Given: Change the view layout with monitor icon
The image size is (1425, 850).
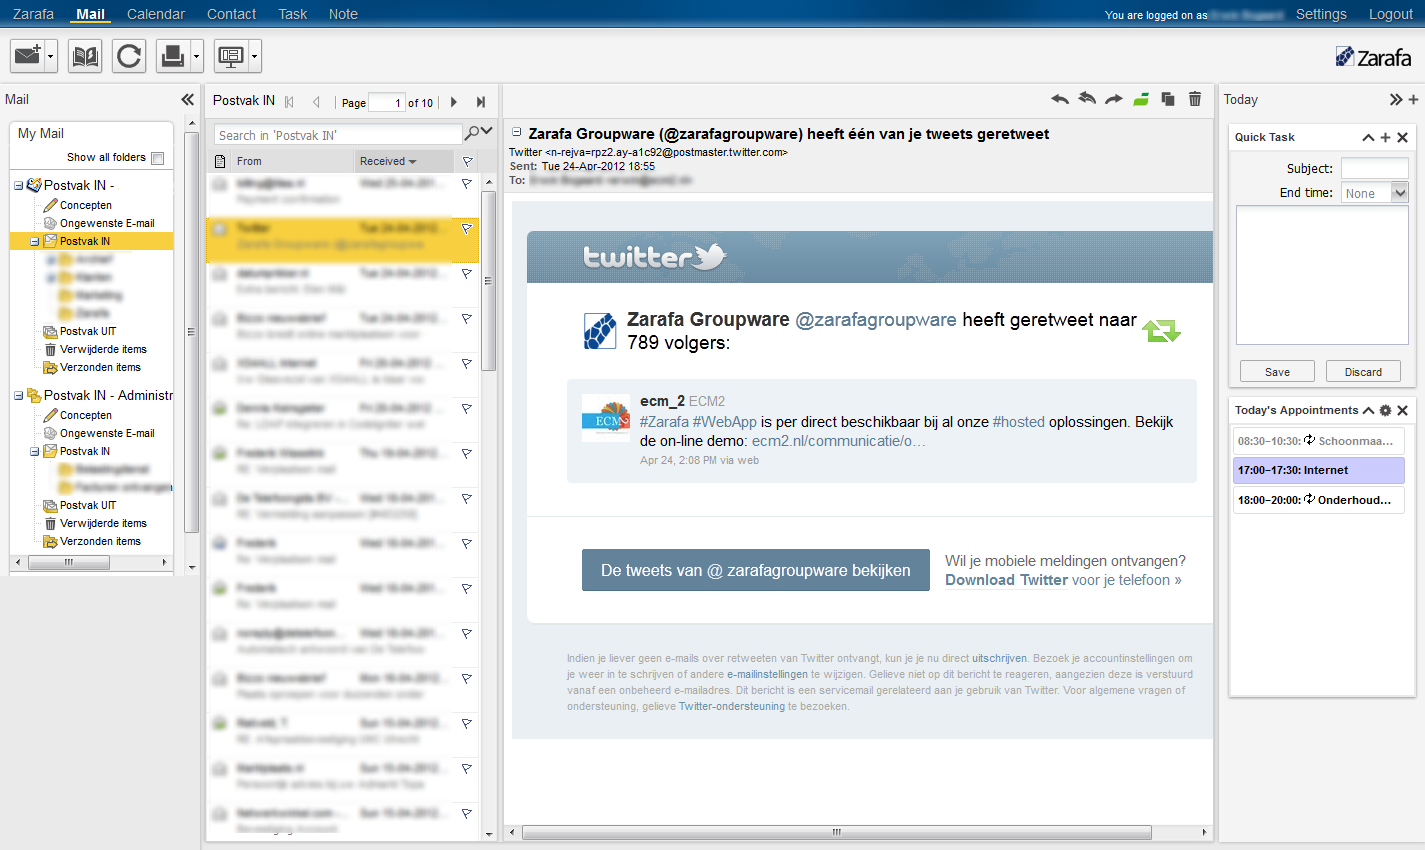Looking at the screenshot, I should coord(231,56).
